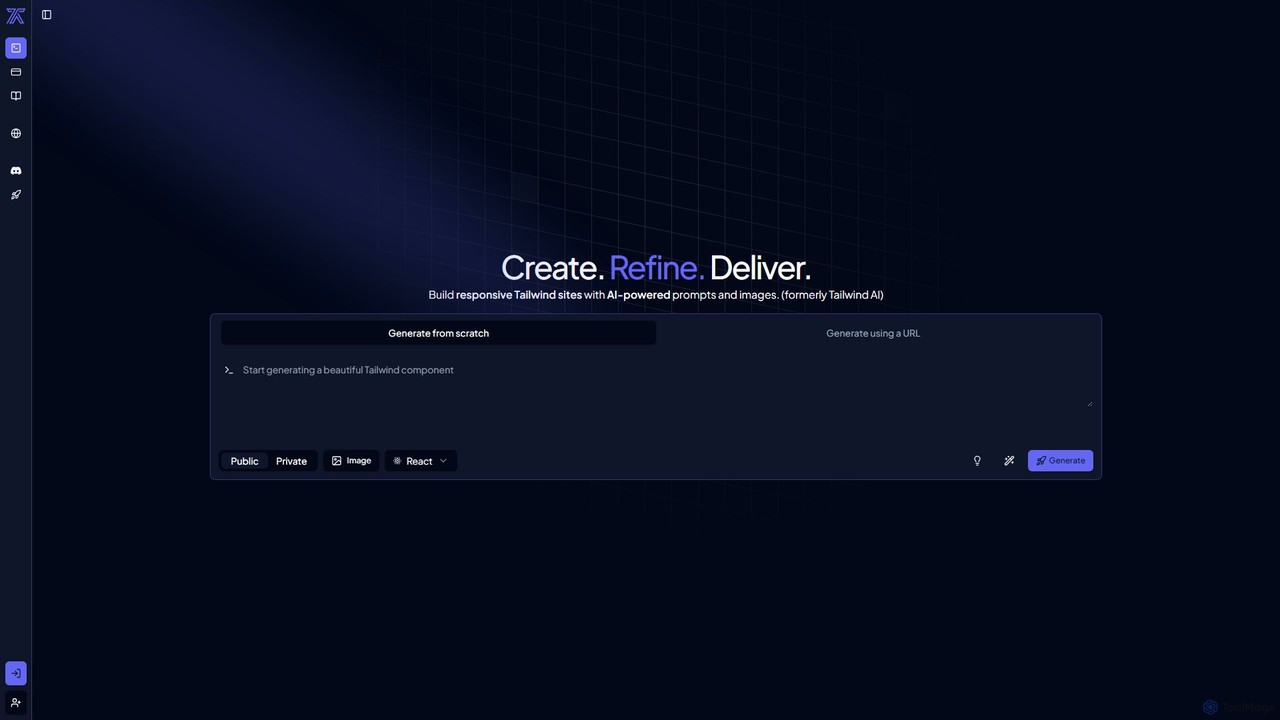Viewport: 1280px width, 720px height.
Task: Click the globe icon in the sidebar
Action: [x=16, y=133]
